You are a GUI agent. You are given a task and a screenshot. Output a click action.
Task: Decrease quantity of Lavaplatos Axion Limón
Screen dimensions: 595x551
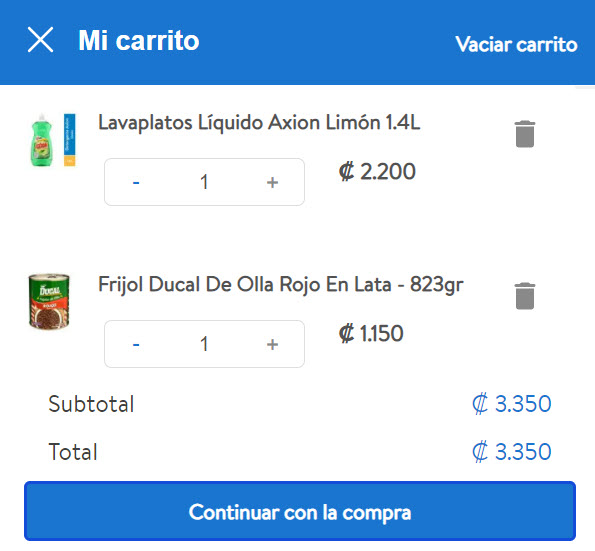click(136, 183)
